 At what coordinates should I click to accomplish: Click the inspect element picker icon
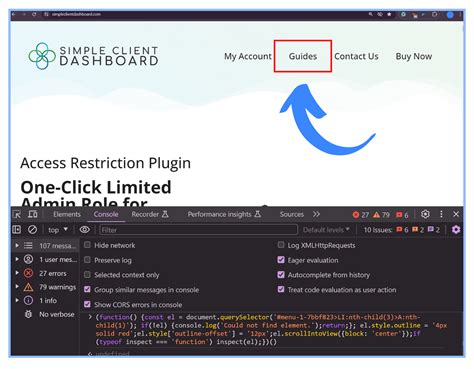[17, 214]
